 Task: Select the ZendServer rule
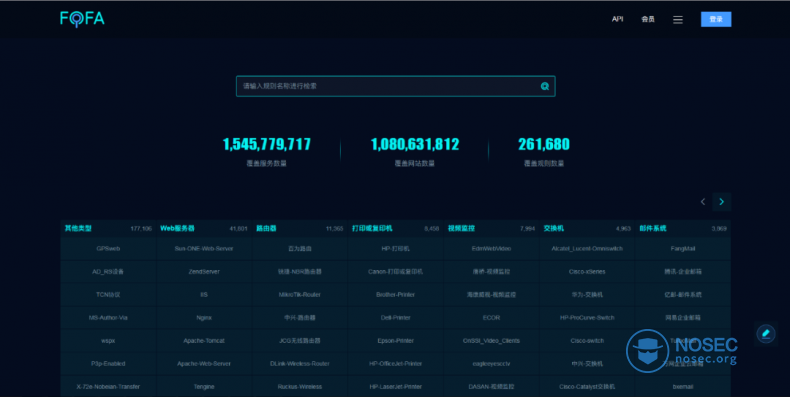click(x=204, y=272)
